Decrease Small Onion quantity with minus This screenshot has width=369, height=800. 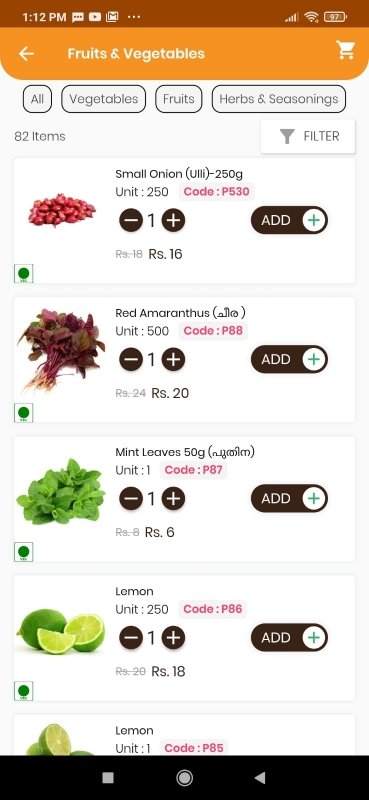131,220
